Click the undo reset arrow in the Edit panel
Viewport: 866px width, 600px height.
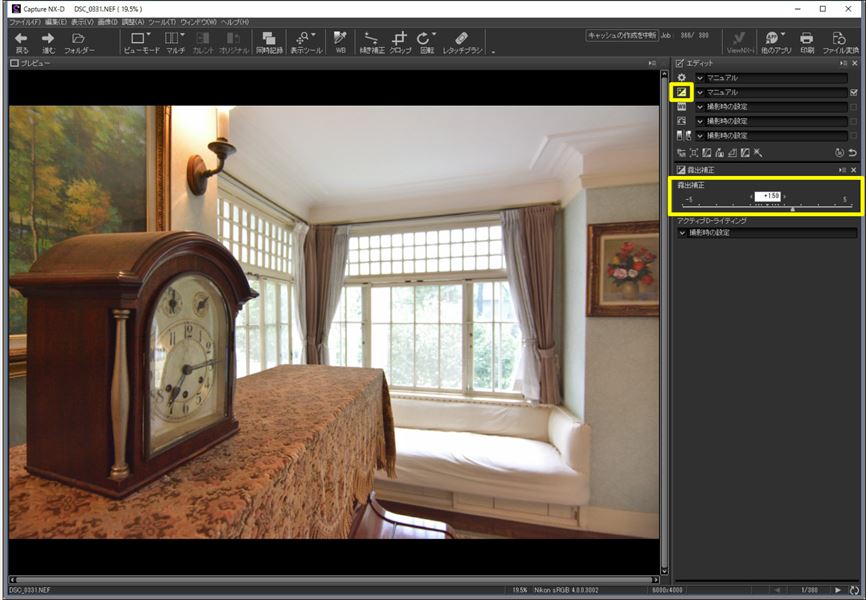[853, 153]
